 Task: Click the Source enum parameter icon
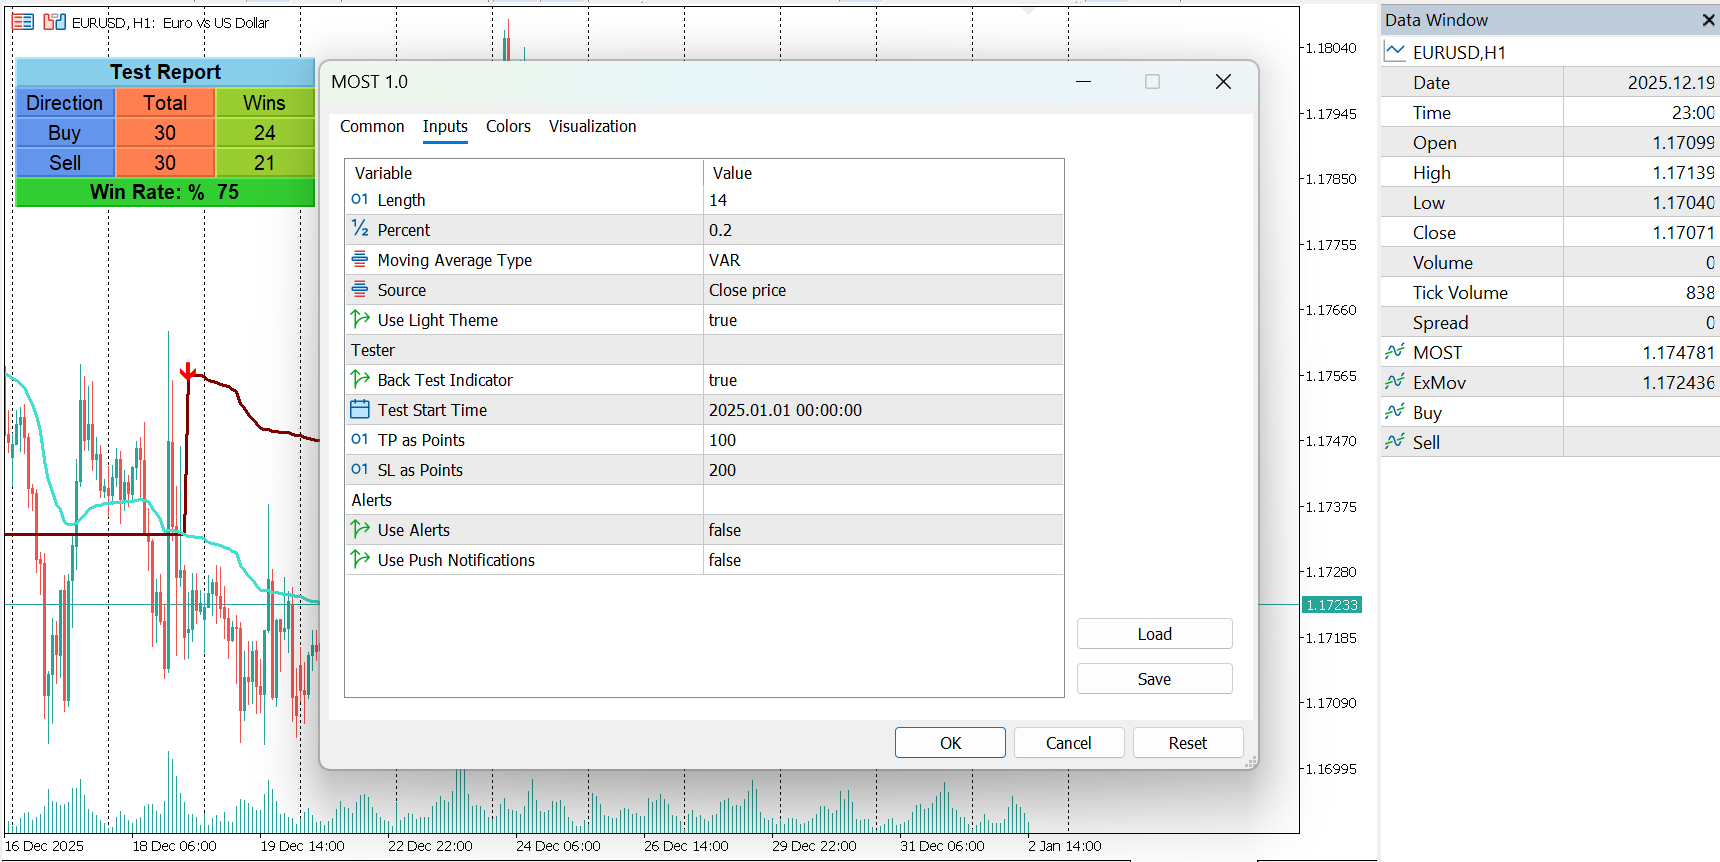360,289
